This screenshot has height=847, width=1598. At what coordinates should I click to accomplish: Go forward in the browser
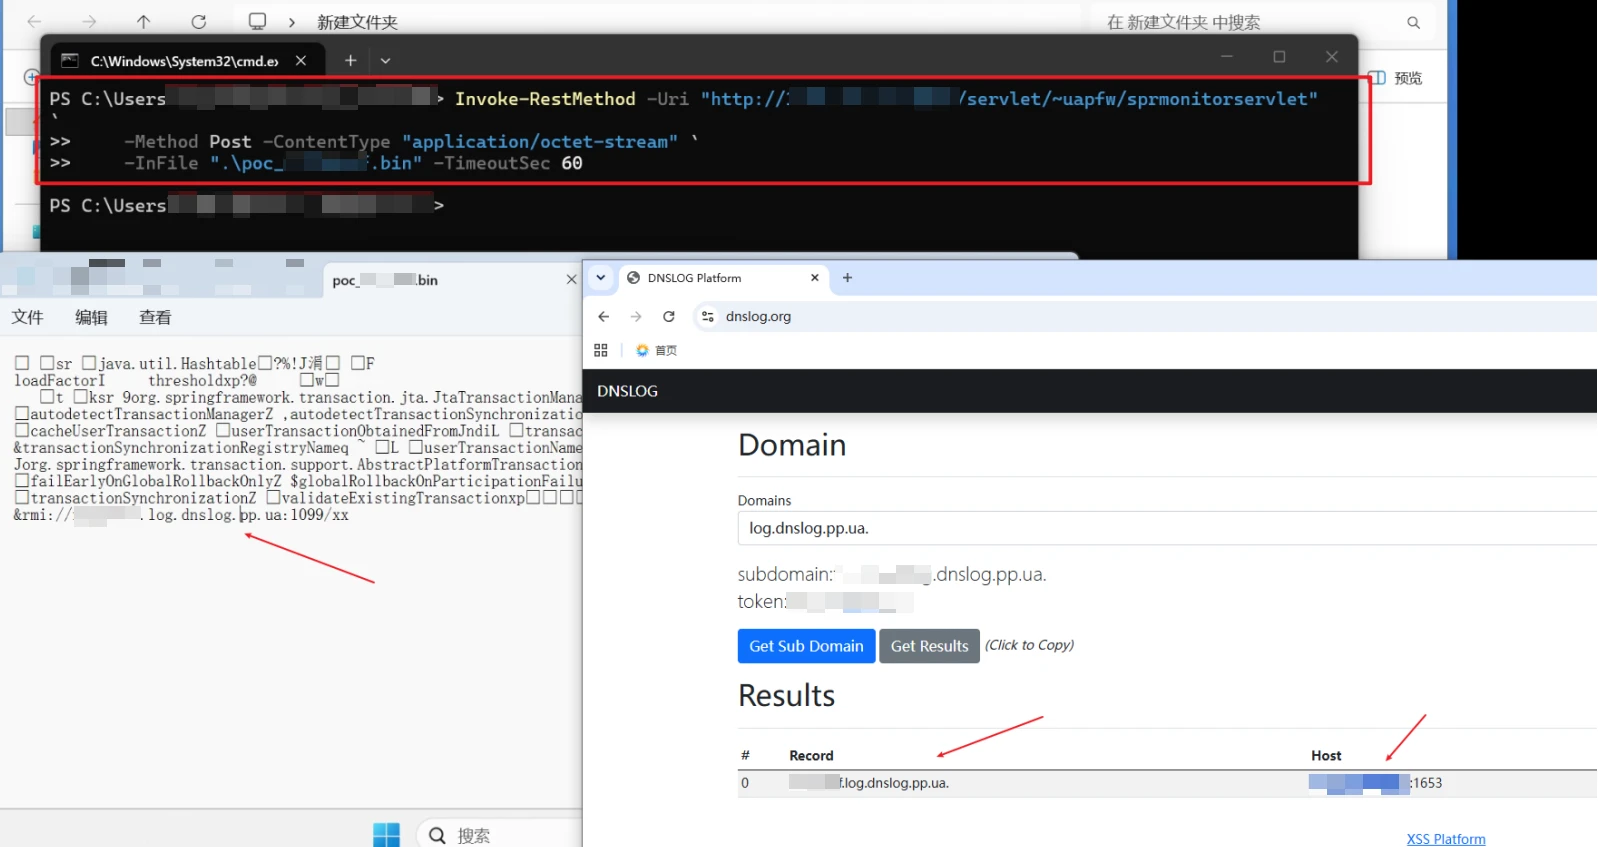click(636, 317)
